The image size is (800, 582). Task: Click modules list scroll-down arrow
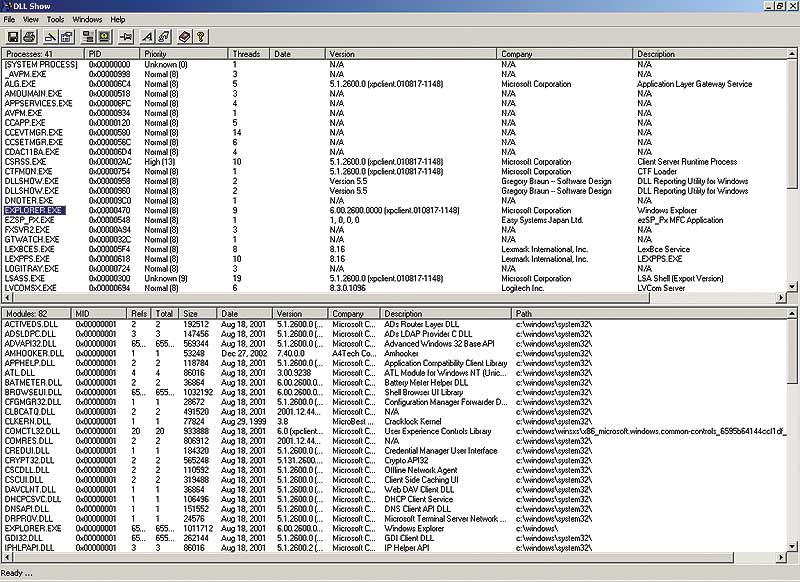(792, 547)
